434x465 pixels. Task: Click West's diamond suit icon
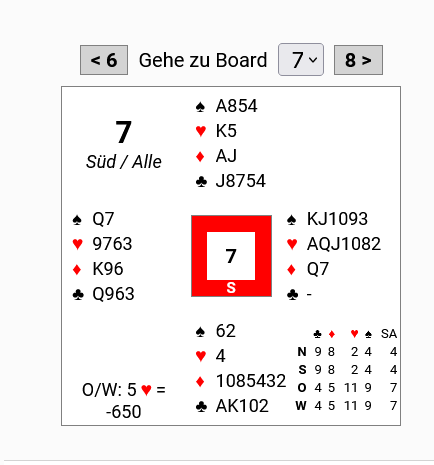tap(77, 269)
